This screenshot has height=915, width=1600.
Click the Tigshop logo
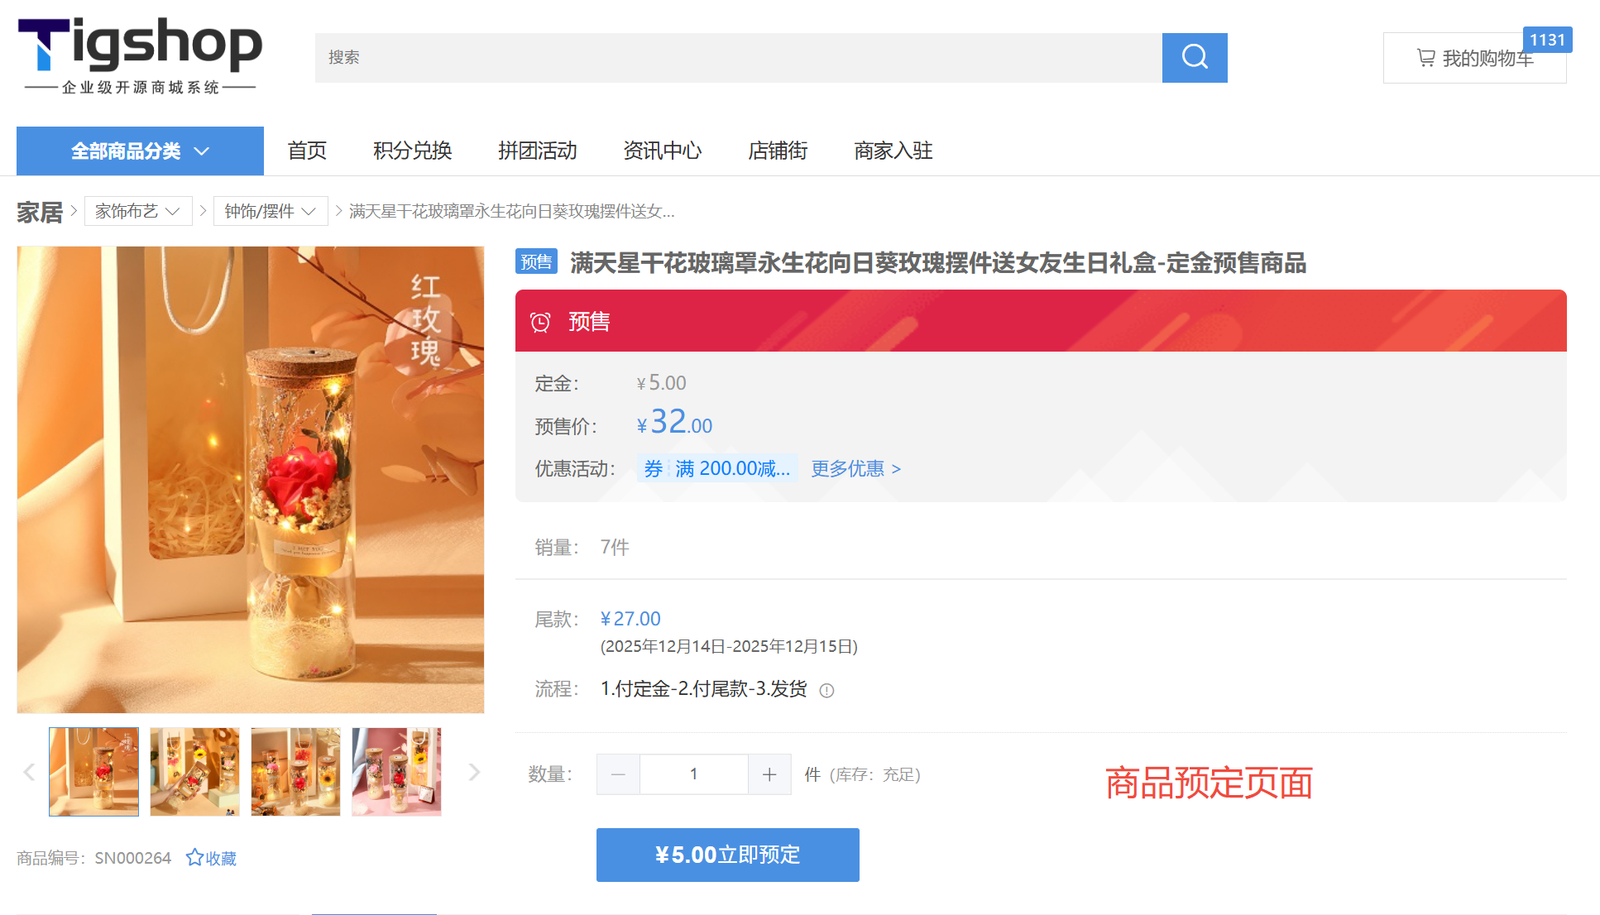[140, 56]
